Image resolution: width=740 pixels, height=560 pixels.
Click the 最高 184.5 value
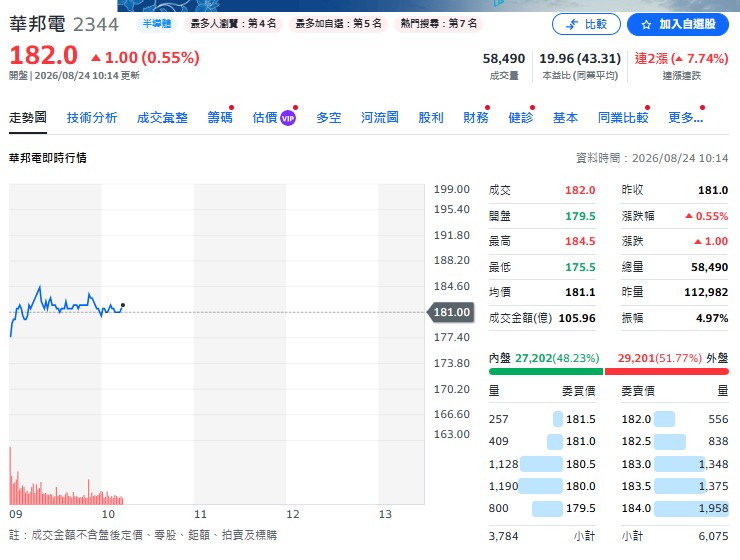tap(580, 241)
